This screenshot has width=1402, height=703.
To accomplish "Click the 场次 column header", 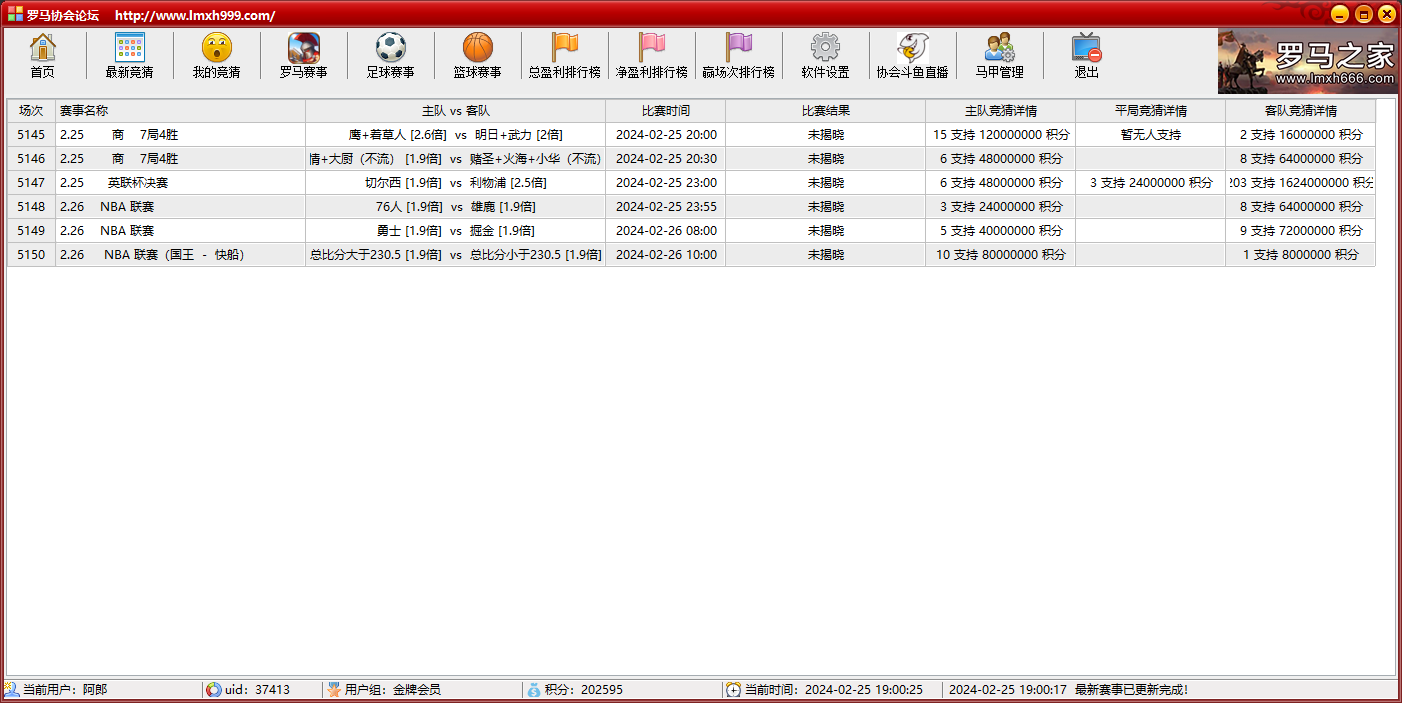I will click(31, 111).
